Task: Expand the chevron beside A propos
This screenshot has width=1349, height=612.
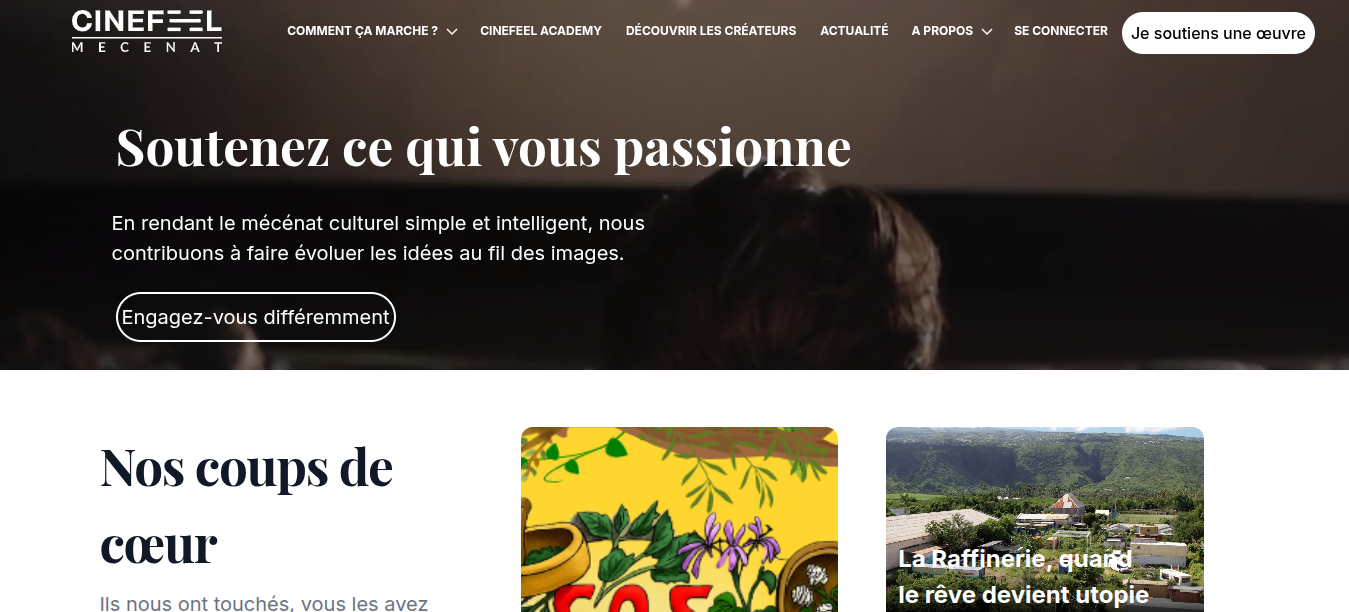Action: click(x=987, y=32)
